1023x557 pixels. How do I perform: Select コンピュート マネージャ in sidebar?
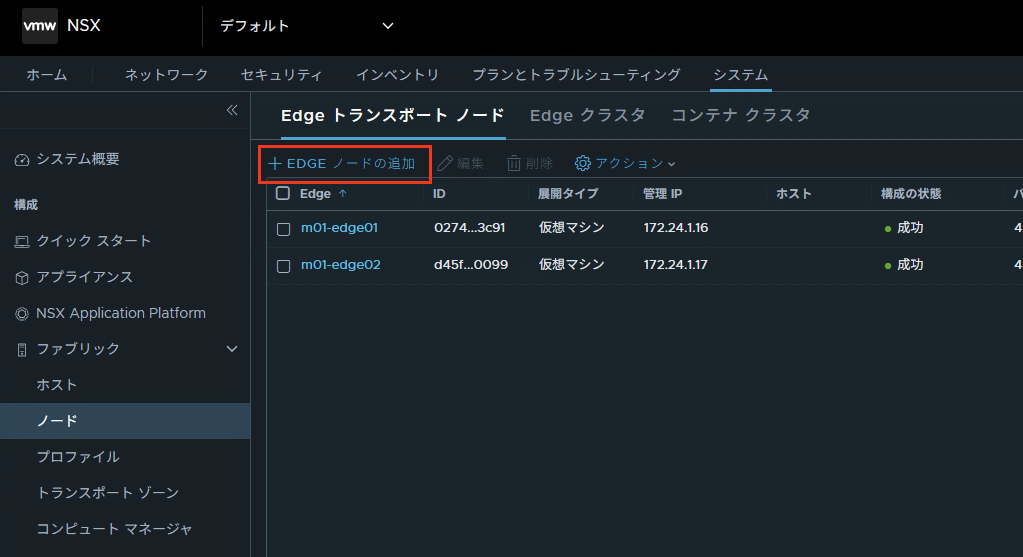pyautogui.click(x=114, y=528)
